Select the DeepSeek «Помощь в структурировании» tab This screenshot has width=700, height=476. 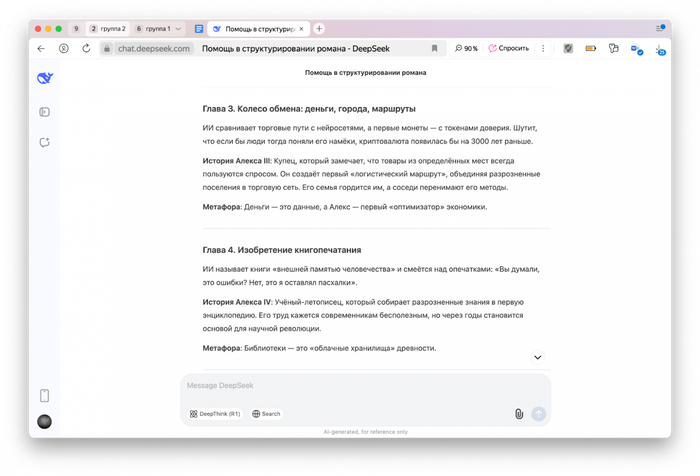[257, 29]
